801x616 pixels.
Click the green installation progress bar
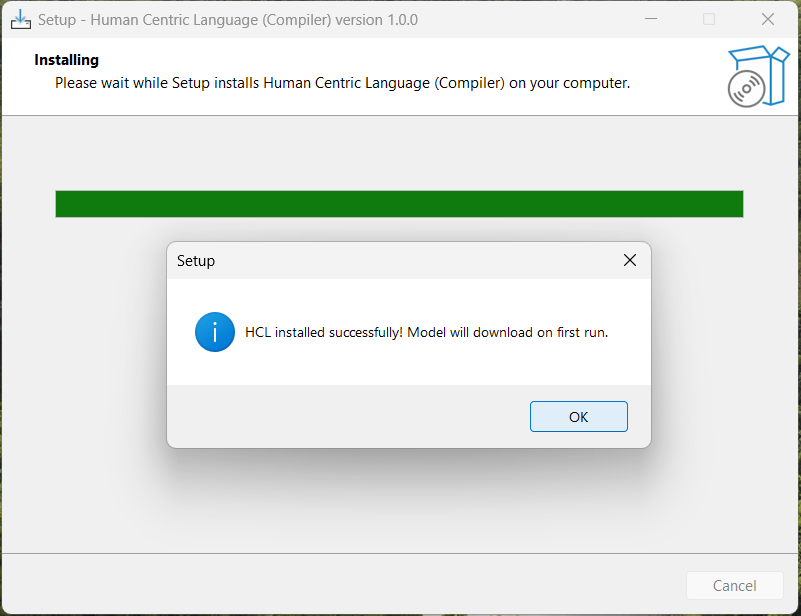399,203
